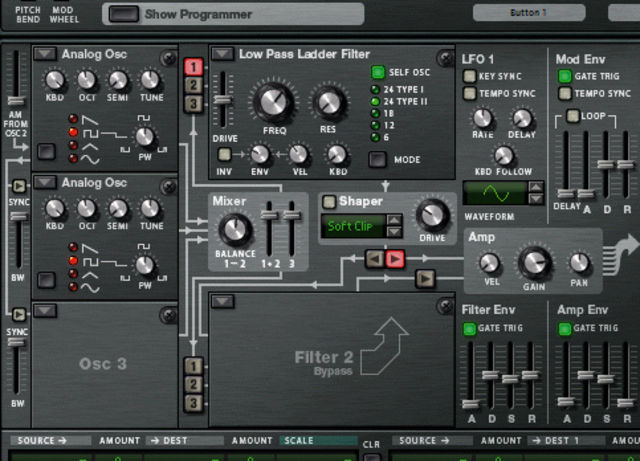Step LFO waveform up arrow
The image size is (640, 461).
click(x=536, y=187)
